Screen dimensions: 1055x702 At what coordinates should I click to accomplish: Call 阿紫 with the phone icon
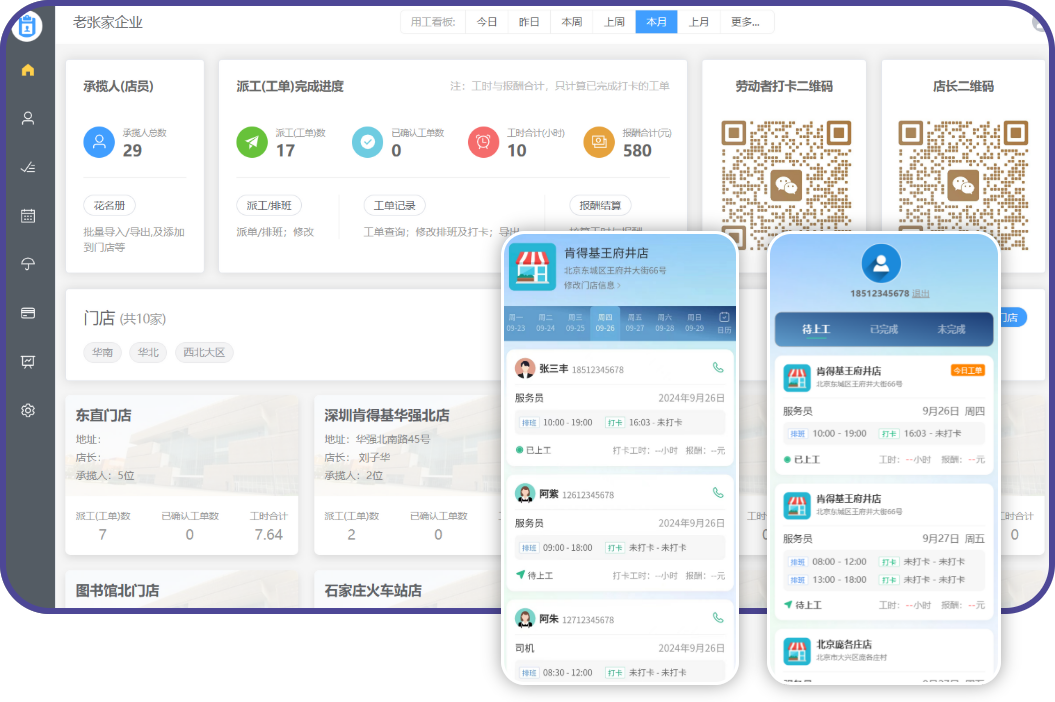[x=718, y=493]
